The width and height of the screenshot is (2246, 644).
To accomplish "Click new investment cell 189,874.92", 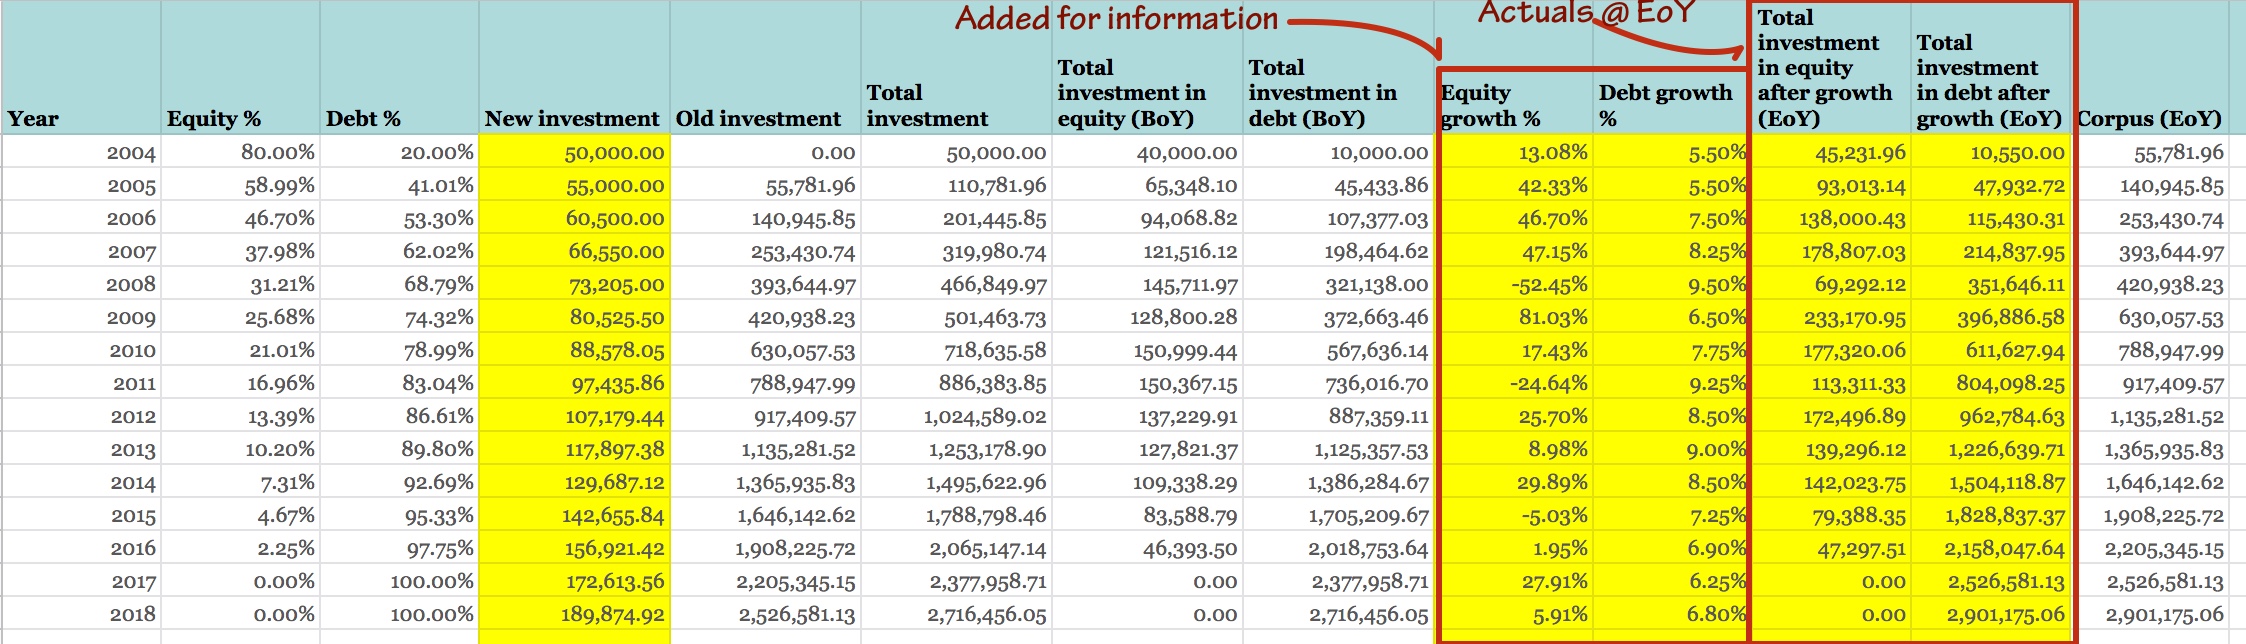I will [574, 614].
